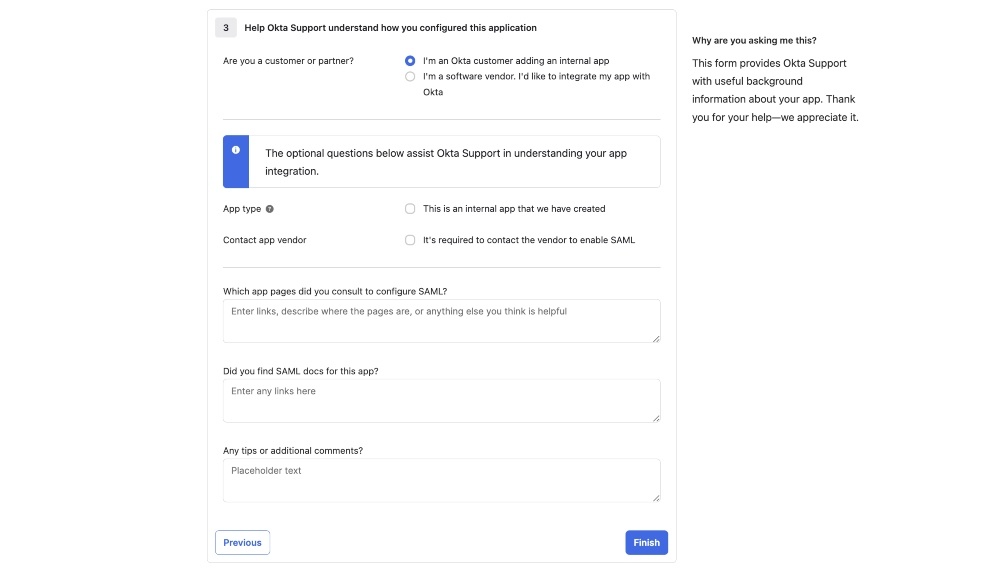Click the blue info icon in banner

pos(236,150)
